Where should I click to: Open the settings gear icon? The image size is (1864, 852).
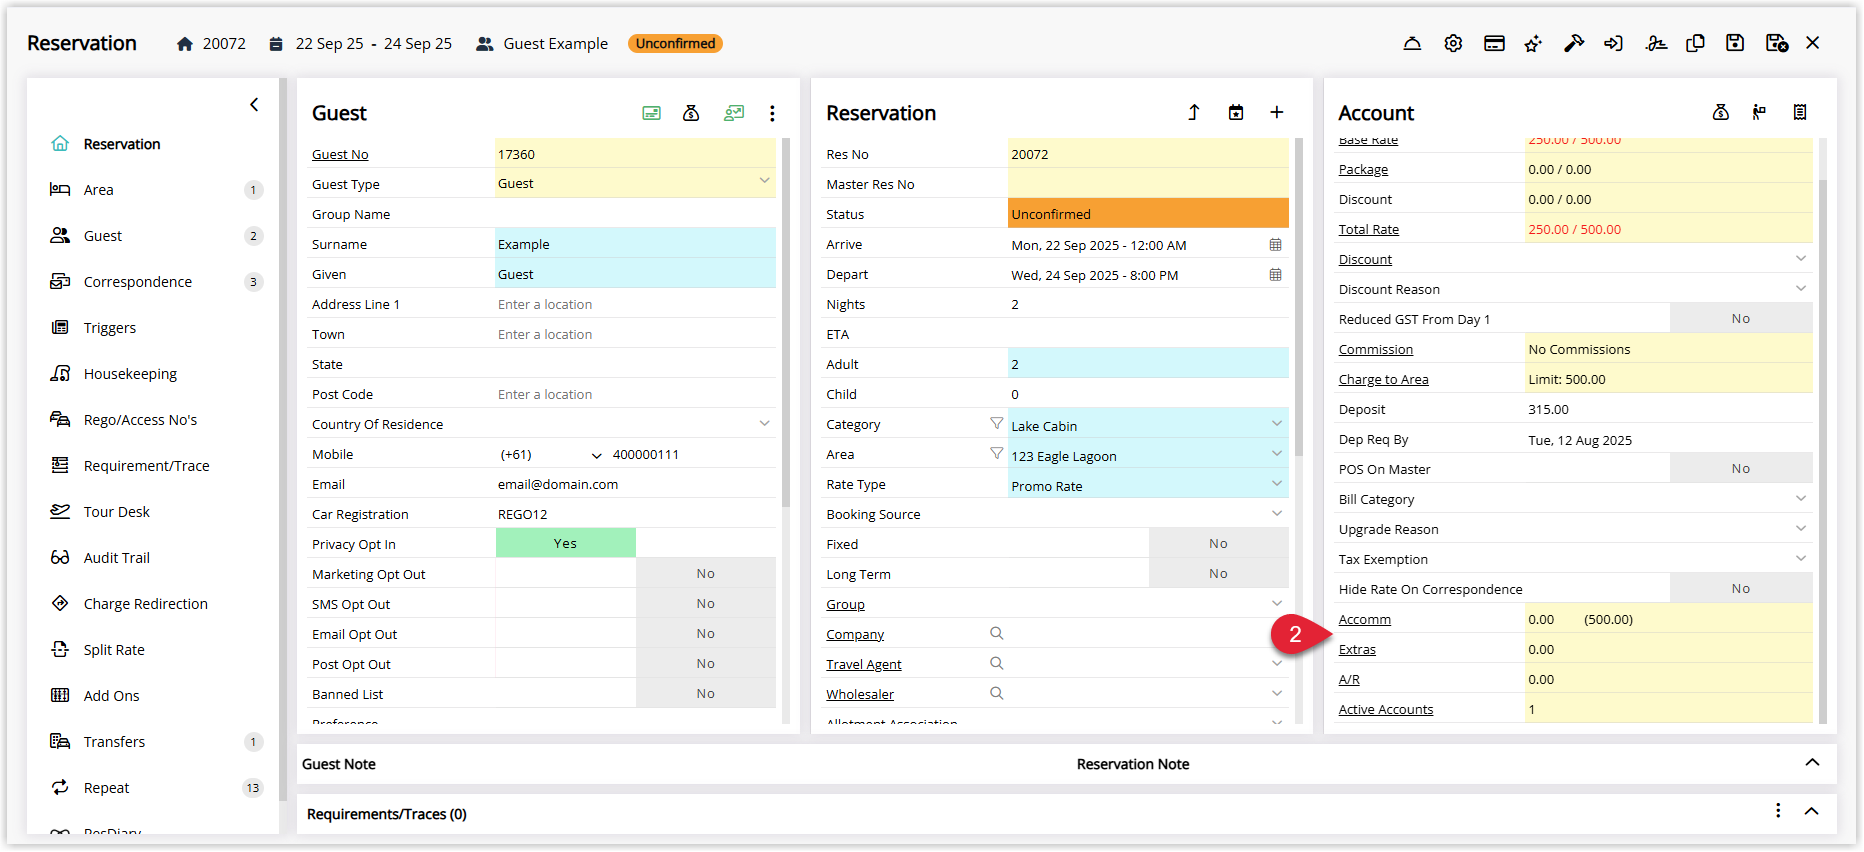(1453, 43)
